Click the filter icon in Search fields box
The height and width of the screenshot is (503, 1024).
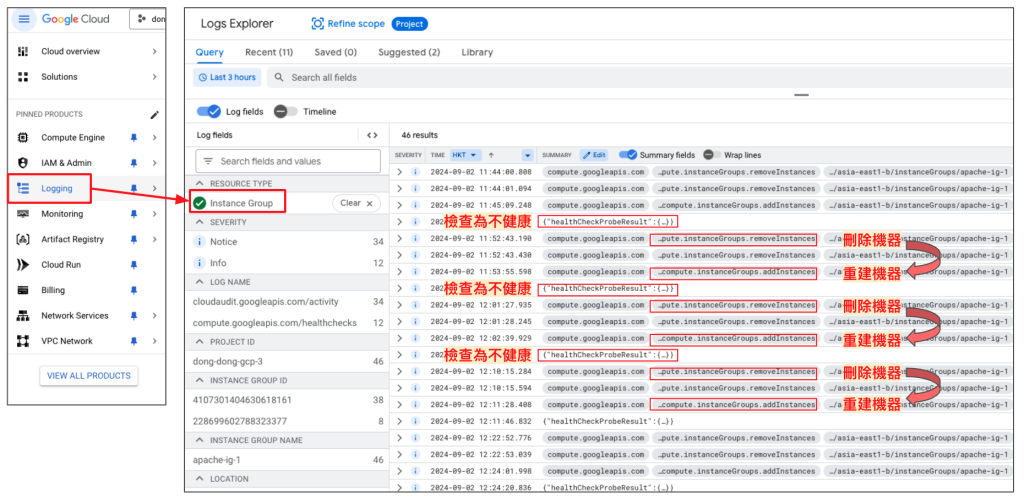(x=208, y=161)
